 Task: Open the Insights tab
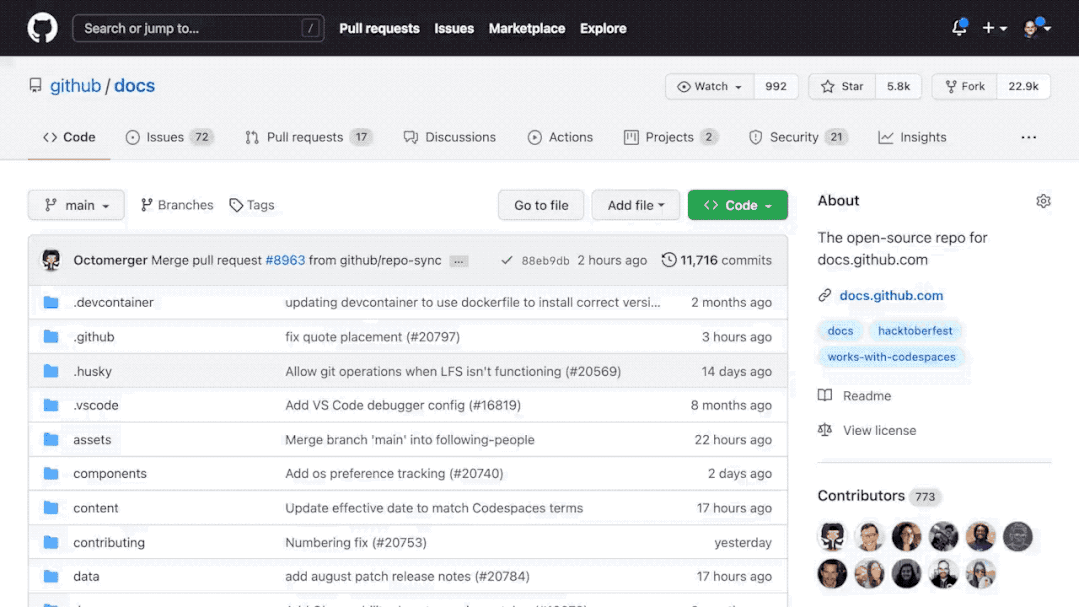coord(912,137)
